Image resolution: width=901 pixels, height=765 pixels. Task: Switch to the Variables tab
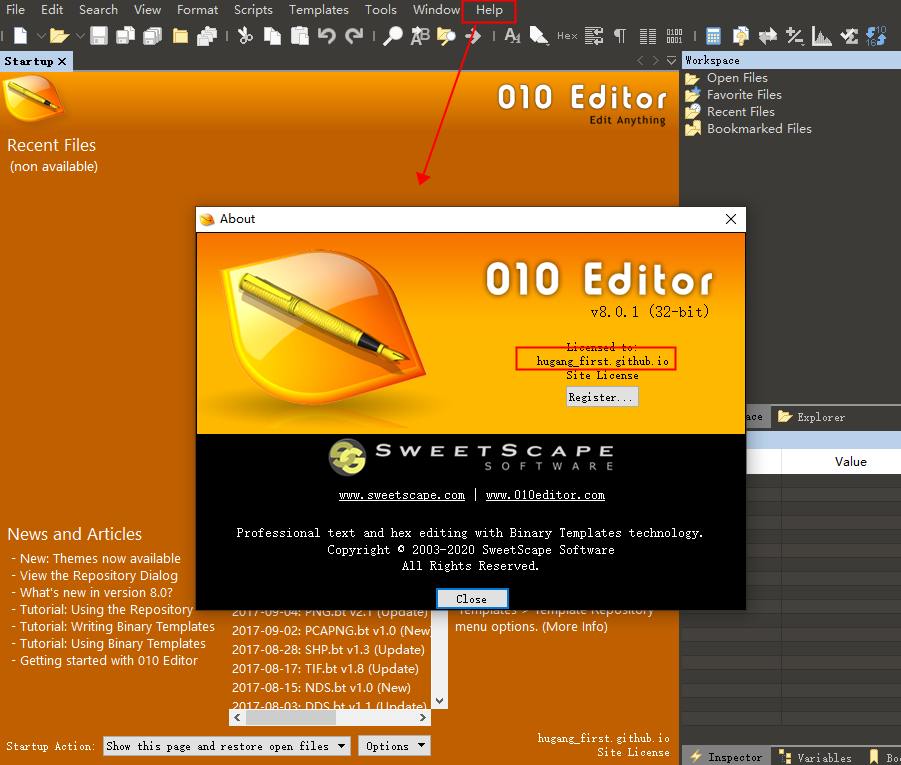[x=815, y=757]
